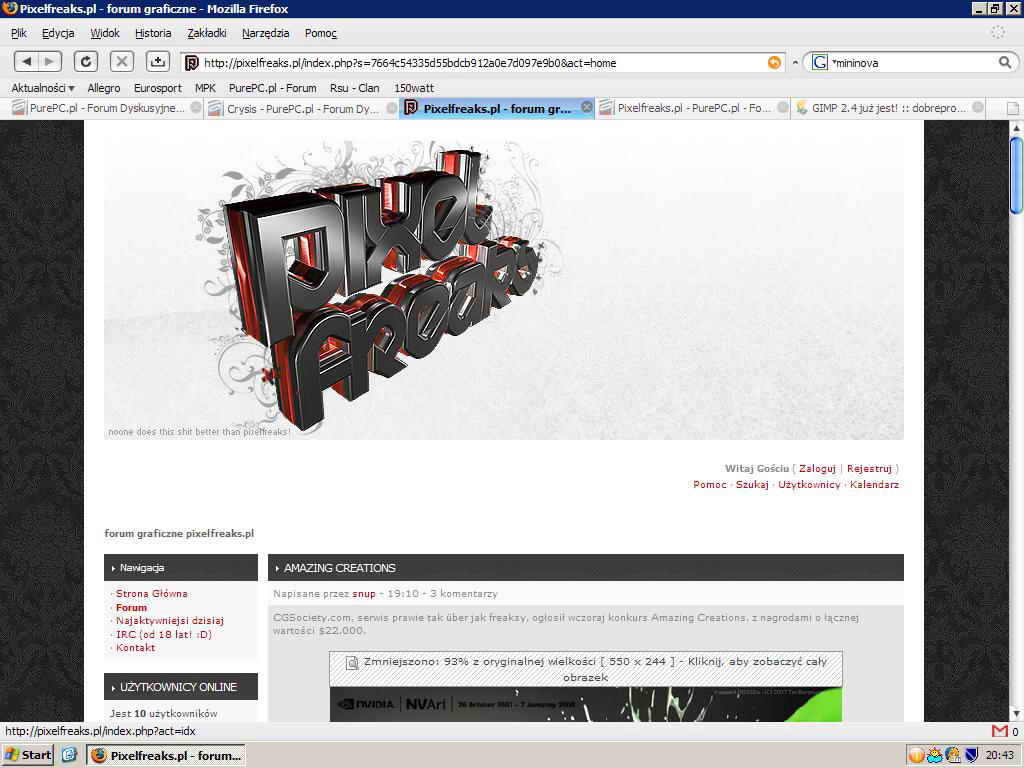
Task: Close the GIMP 2.4 już jest tab
Action: 978,108
